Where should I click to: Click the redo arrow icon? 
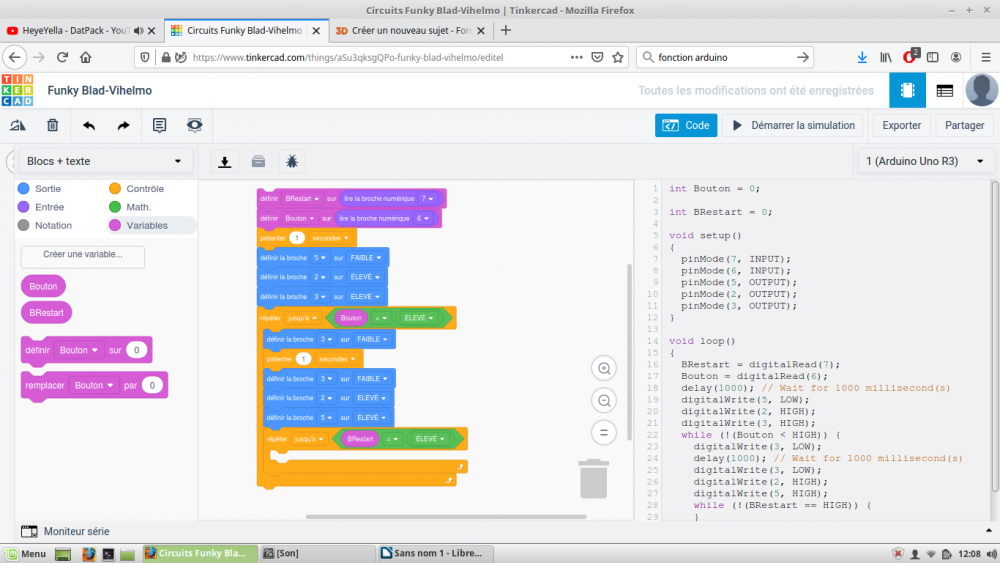tap(123, 125)
